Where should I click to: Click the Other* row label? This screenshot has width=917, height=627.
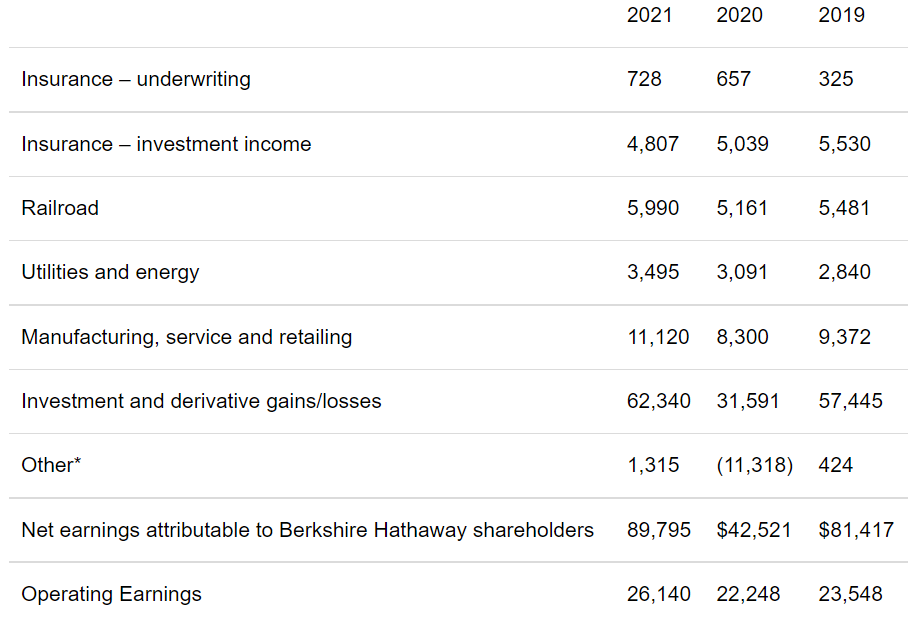click(51, 465)
